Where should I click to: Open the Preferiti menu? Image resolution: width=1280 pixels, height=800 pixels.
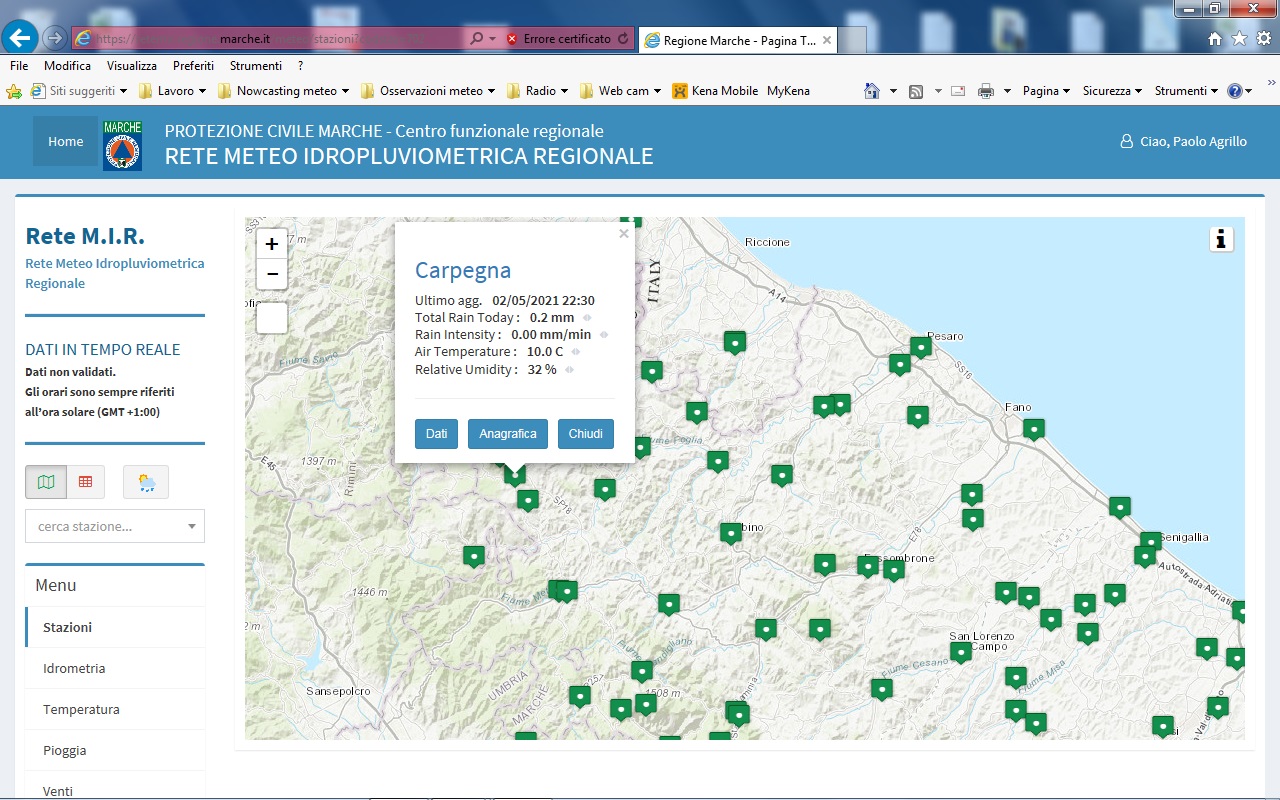pyautogui.click(x=193, y=66)
